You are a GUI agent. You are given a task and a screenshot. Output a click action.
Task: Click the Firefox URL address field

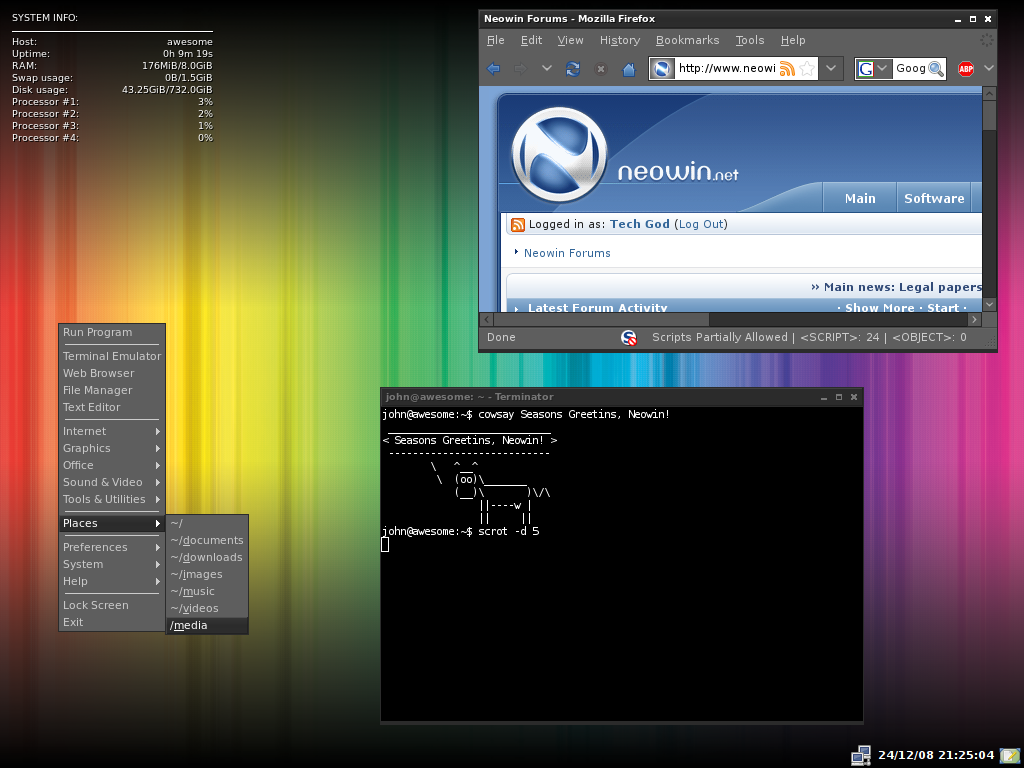click(x=725, y=69)
